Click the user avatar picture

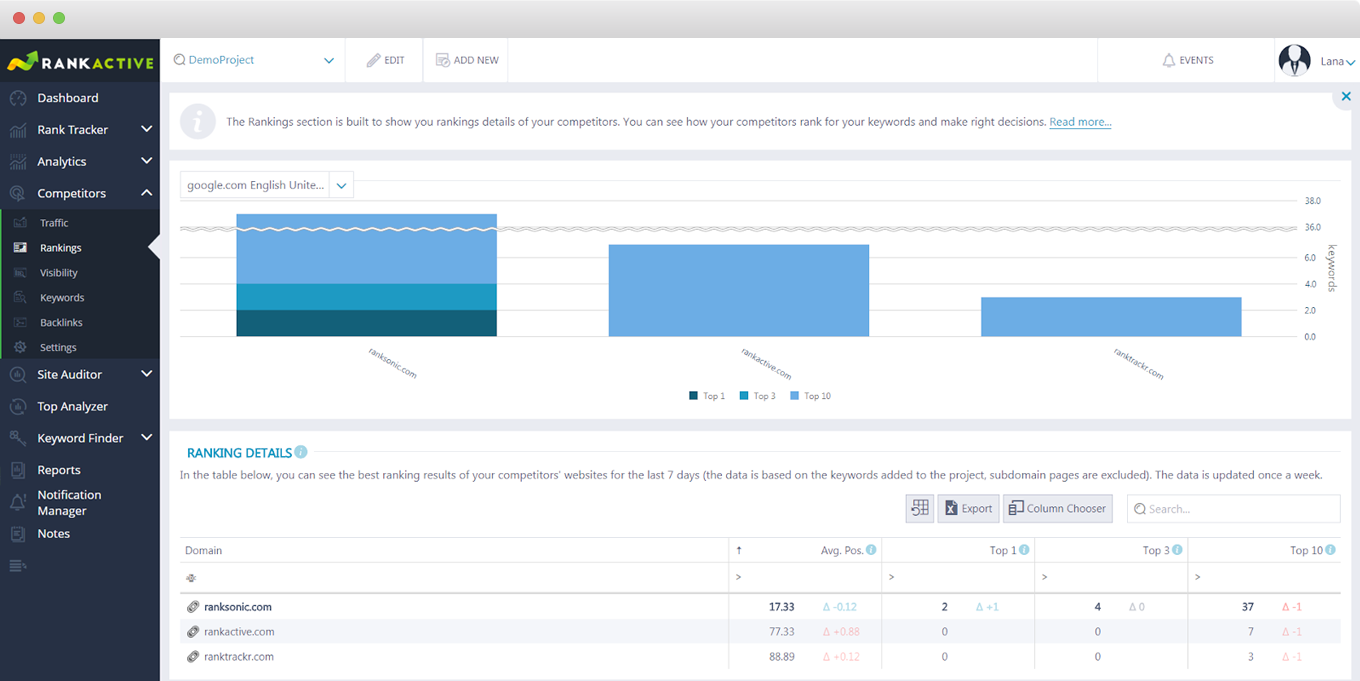1295,61
